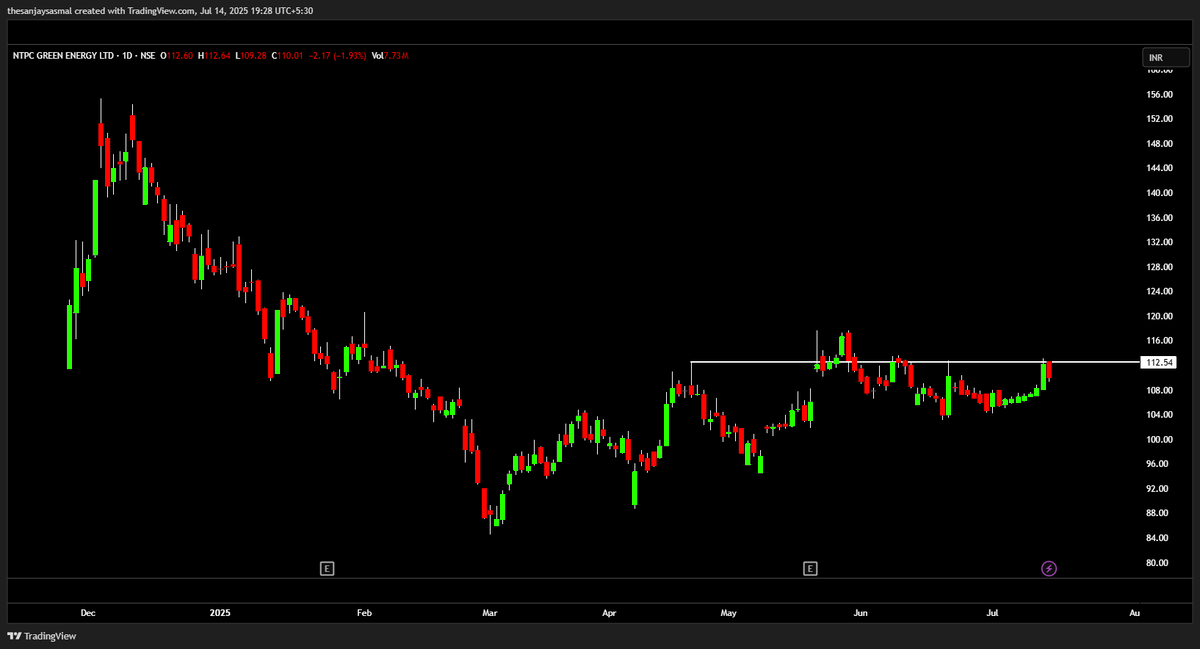
Task: Open the INR currency selector
Action: click(x=1167, y=58)
